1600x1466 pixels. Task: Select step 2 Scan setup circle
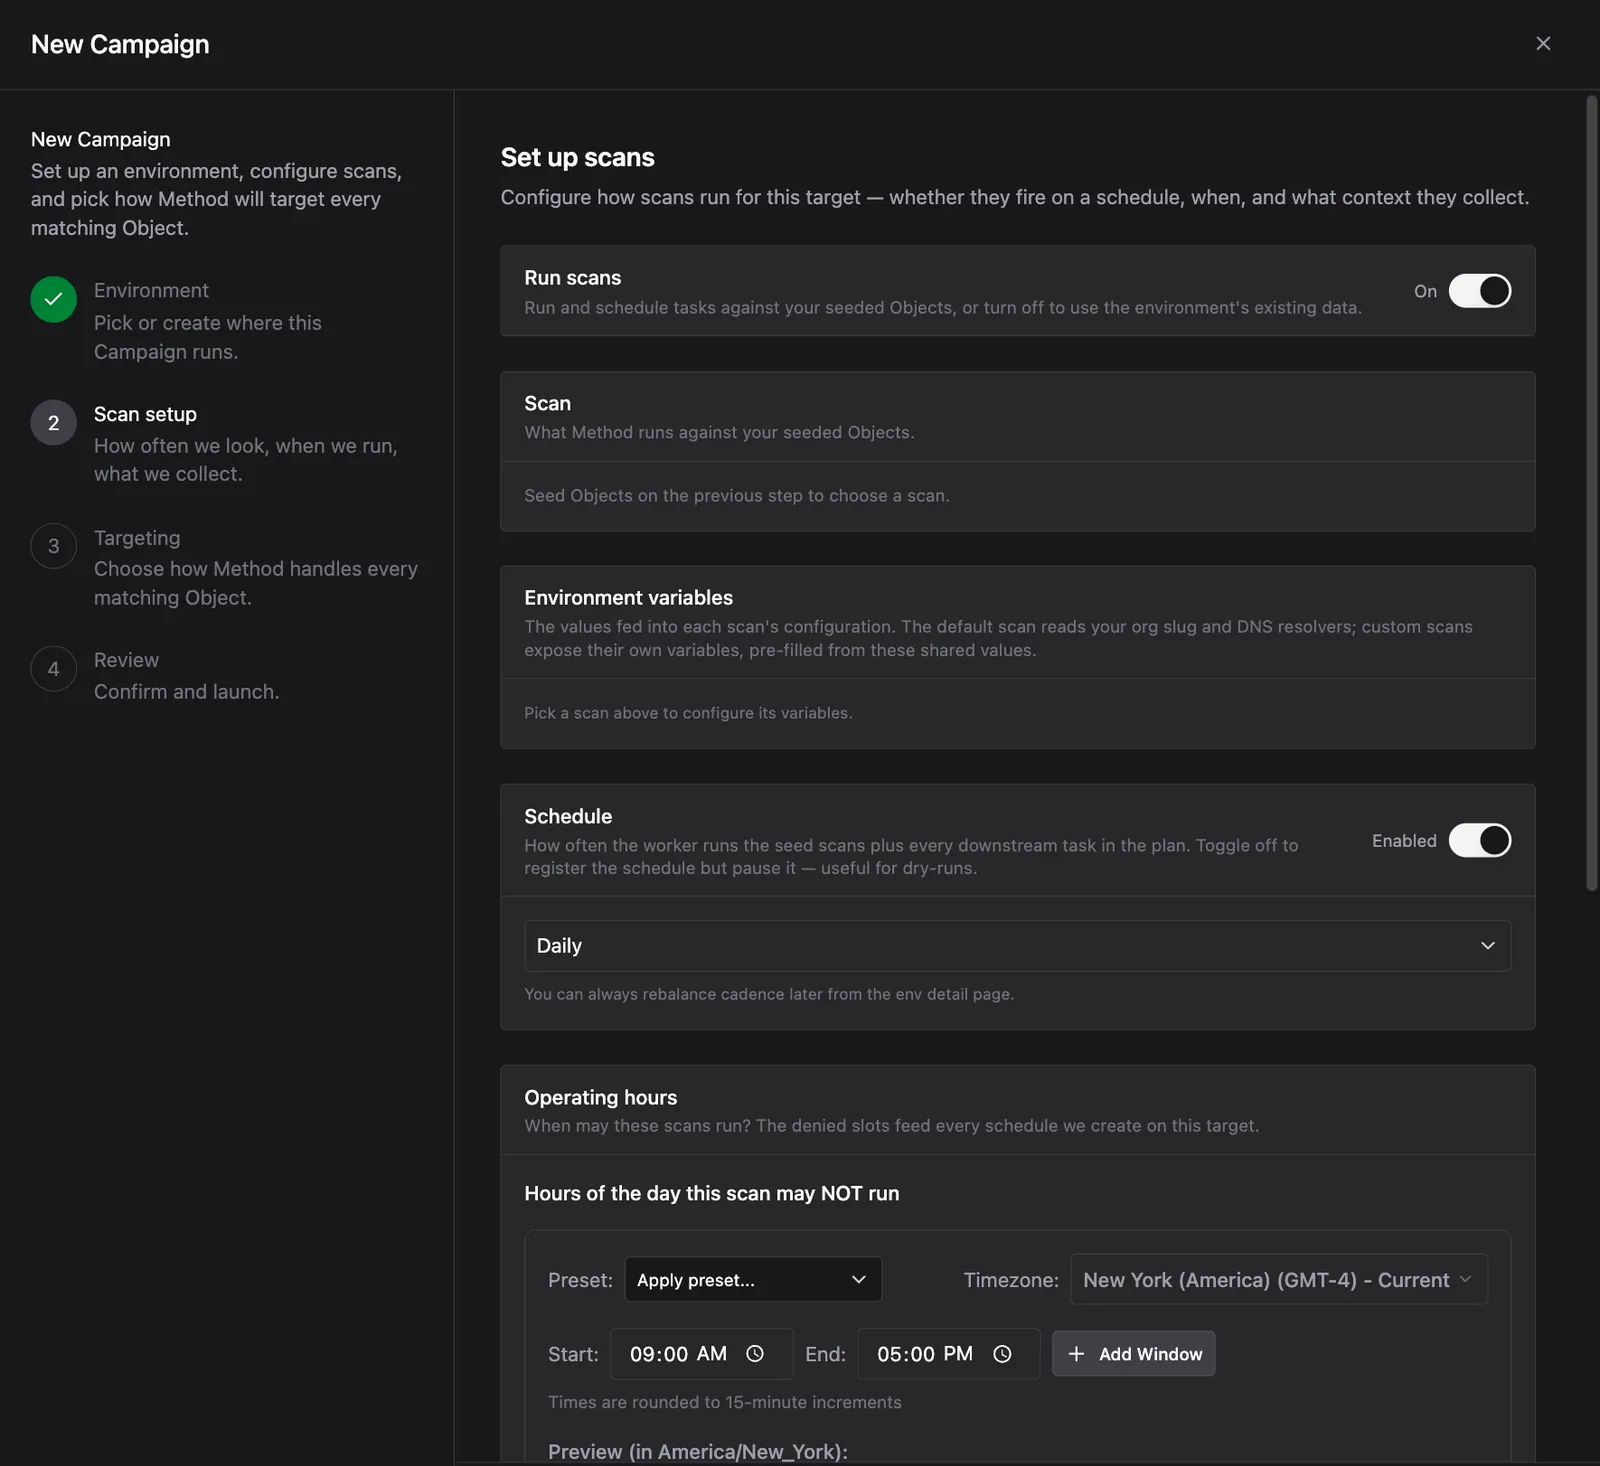(x=54, y=423)
